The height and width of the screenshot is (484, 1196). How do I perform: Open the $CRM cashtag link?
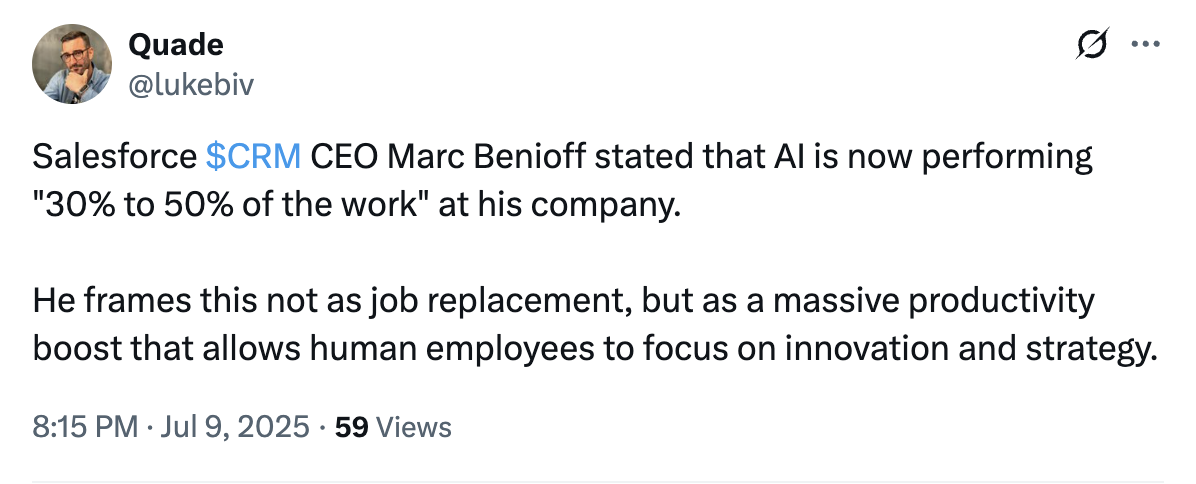pos(253,157)
